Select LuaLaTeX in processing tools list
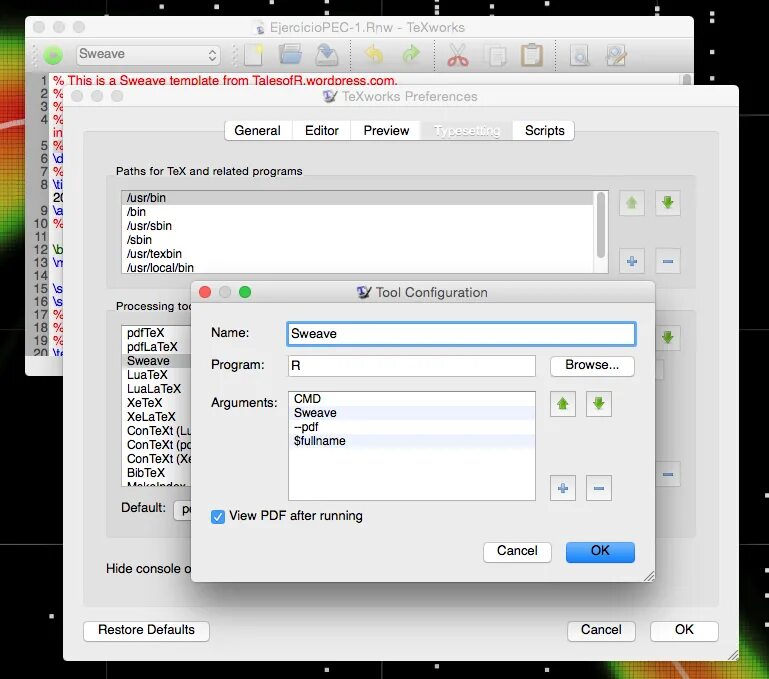Viewport: 769px width, 679px height. pos(156,389)
